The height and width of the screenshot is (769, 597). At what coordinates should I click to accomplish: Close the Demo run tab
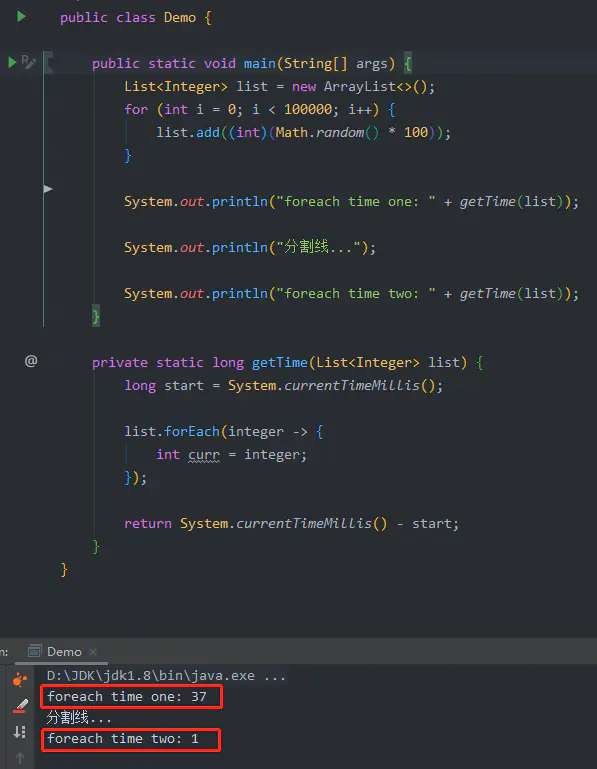pos(93,652)
